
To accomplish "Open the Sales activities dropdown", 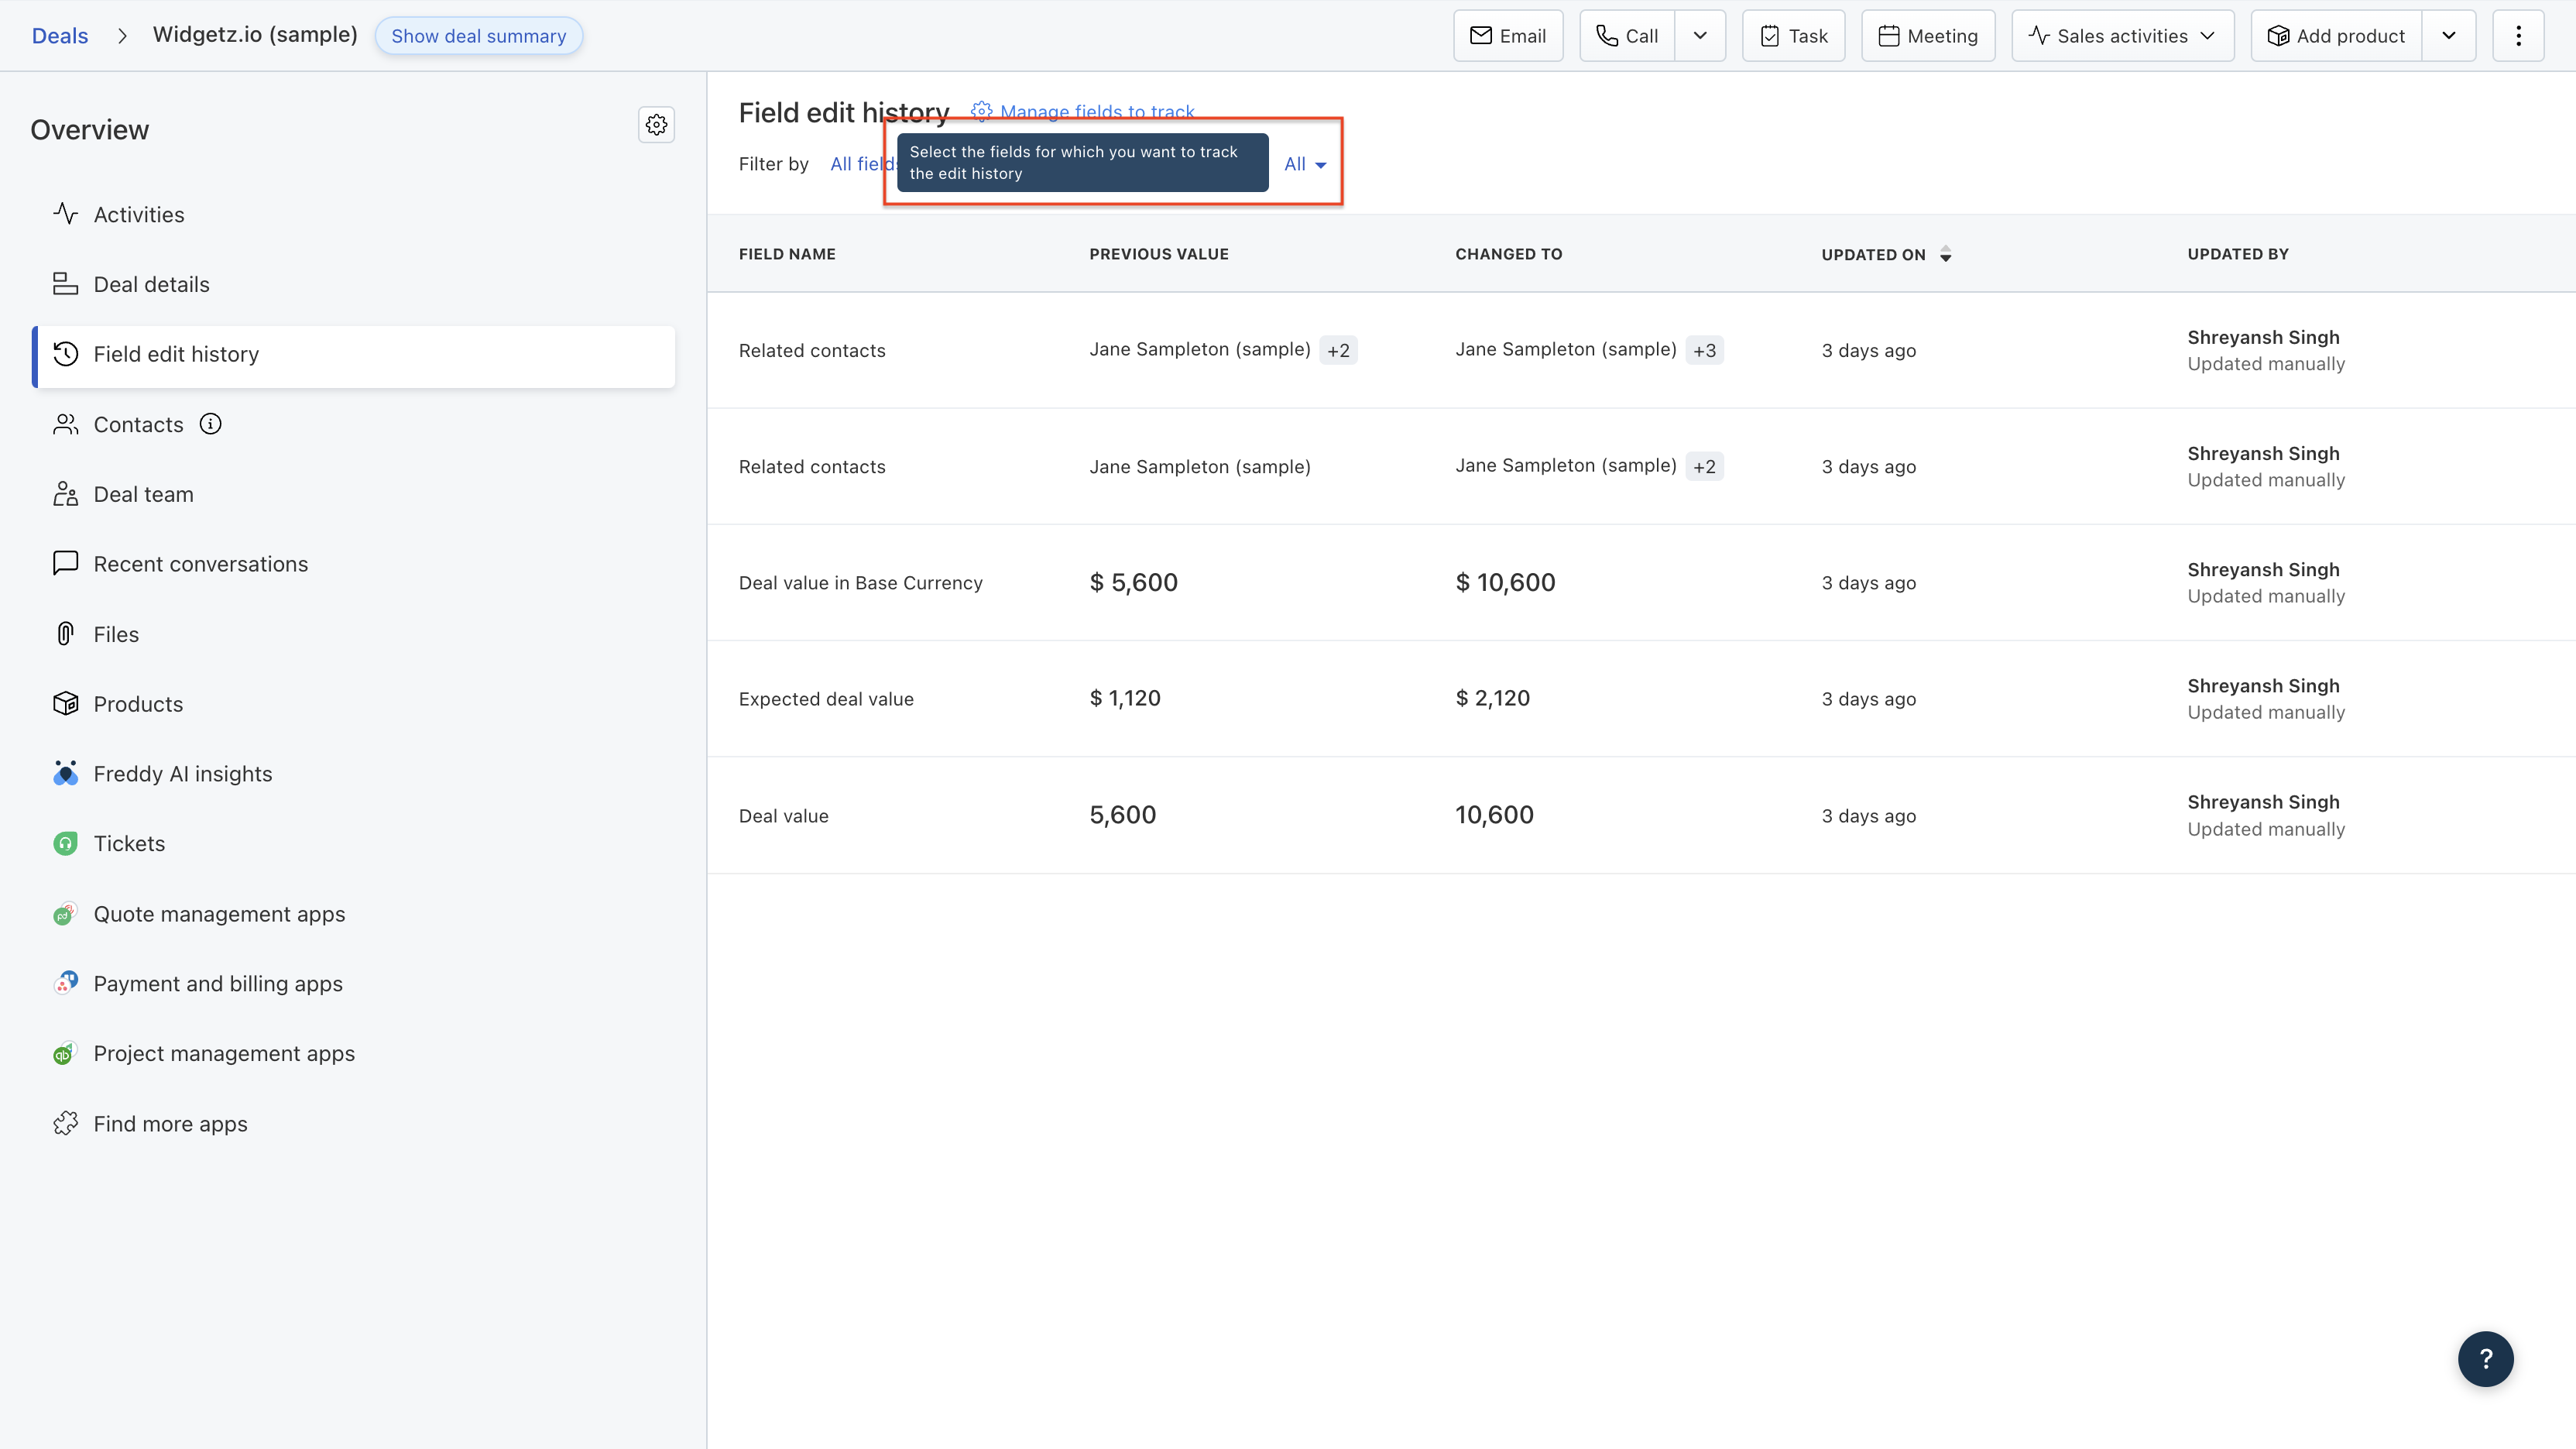I will tap(2122, 36).
